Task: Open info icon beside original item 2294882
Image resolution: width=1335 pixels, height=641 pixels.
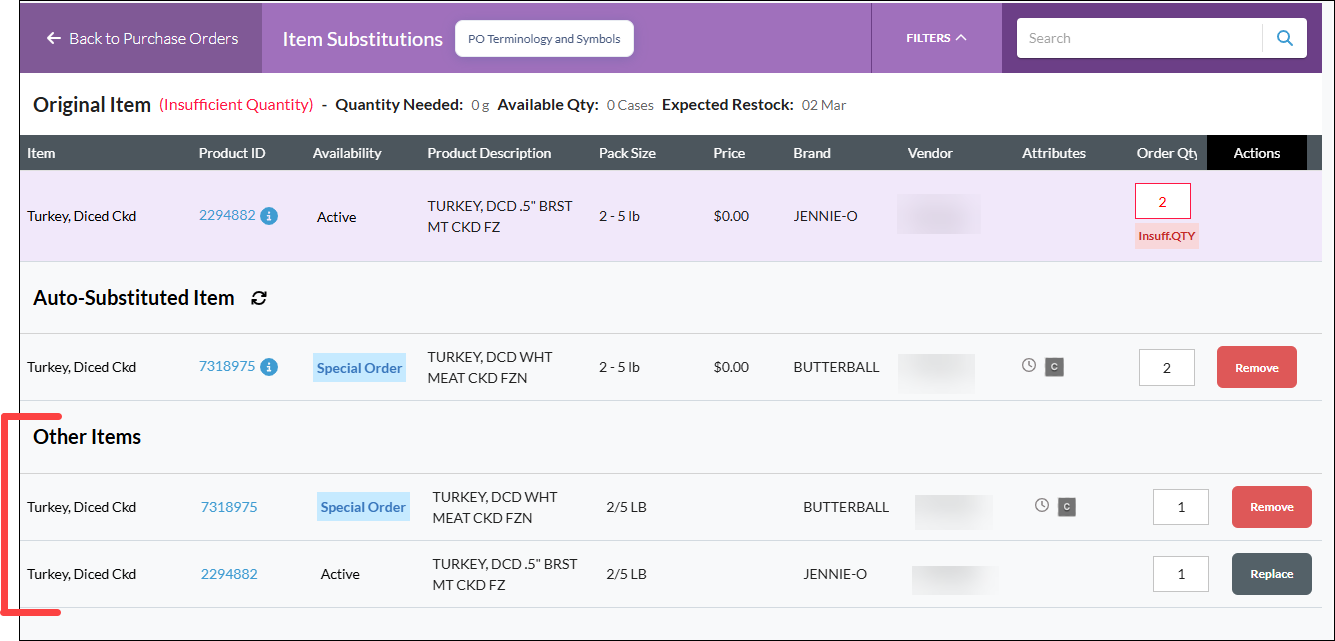Action: click(x=269, y=216)
